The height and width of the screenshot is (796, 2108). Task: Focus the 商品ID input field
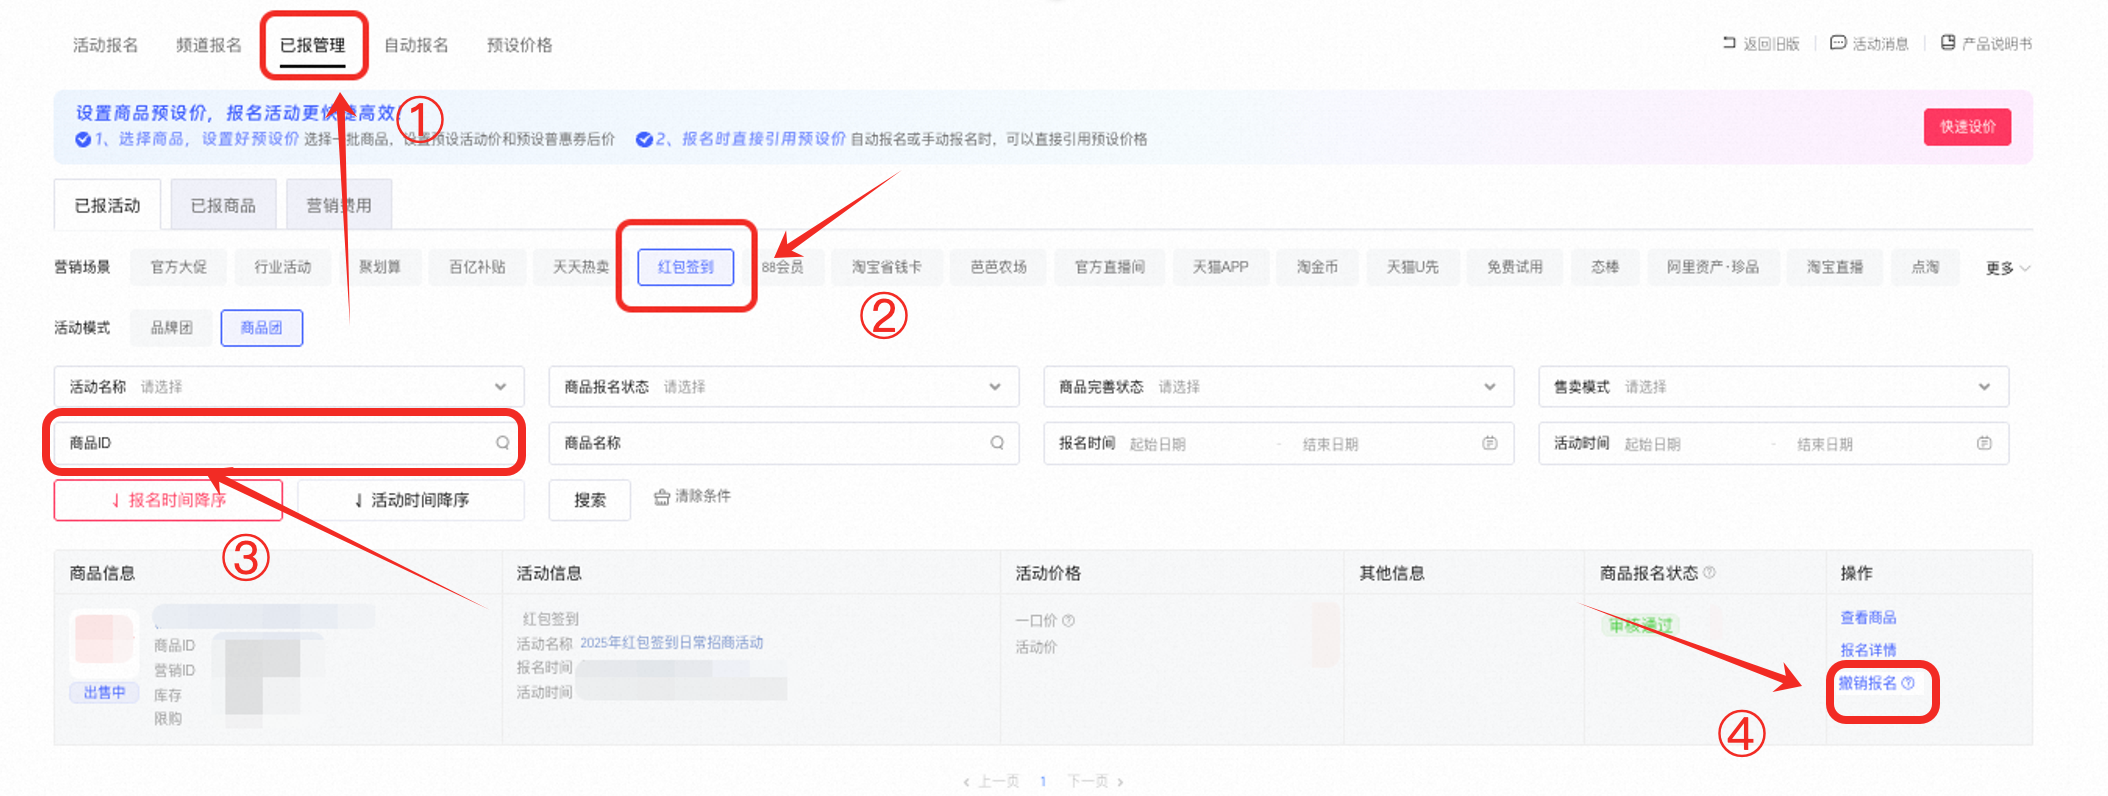click(288, 443)
